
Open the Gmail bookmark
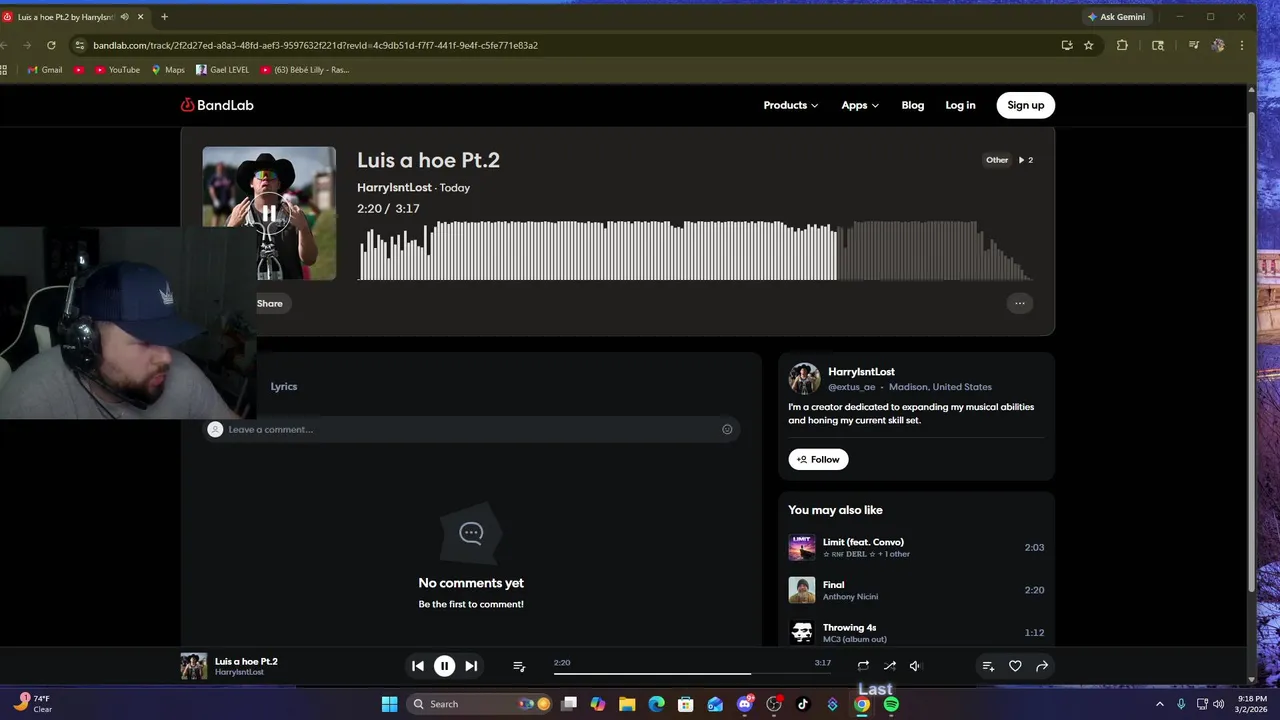coord(45,70)
